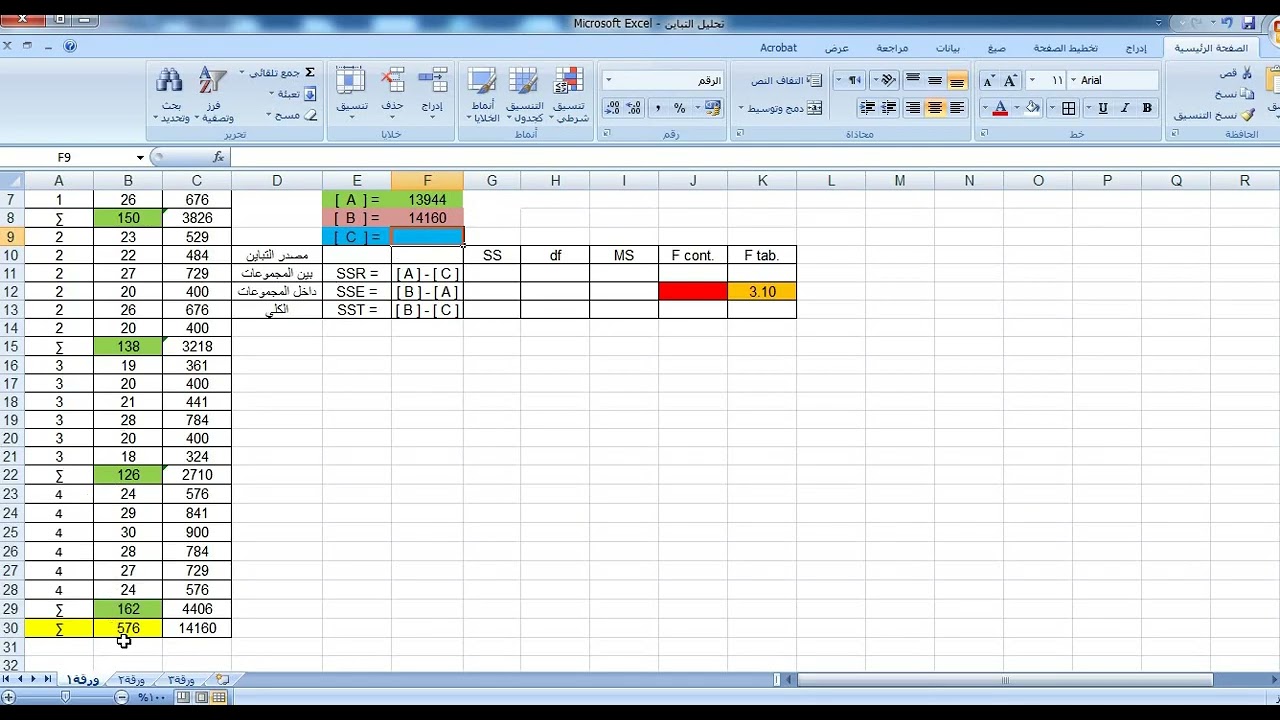Click the insert function fx button
This screenshot has height=720, width=1280.
click(219, 157)
